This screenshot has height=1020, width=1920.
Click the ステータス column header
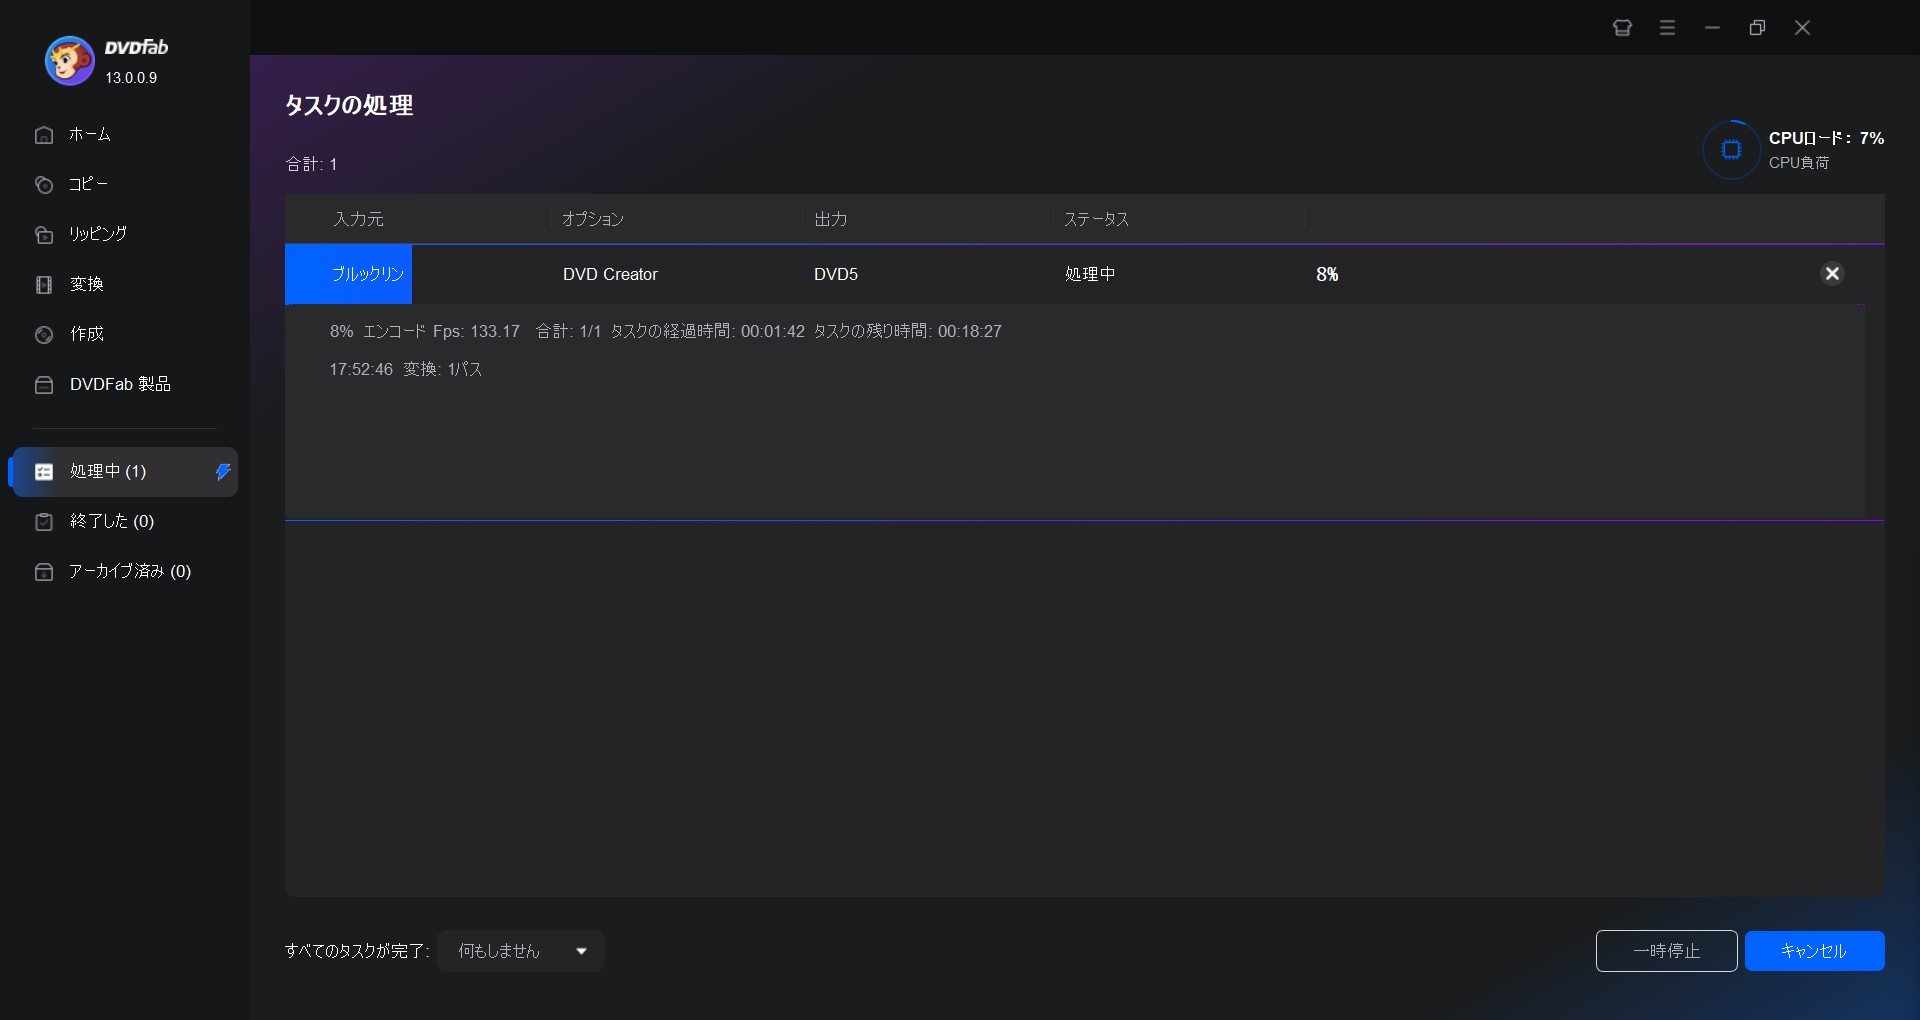click(1097, 219)
